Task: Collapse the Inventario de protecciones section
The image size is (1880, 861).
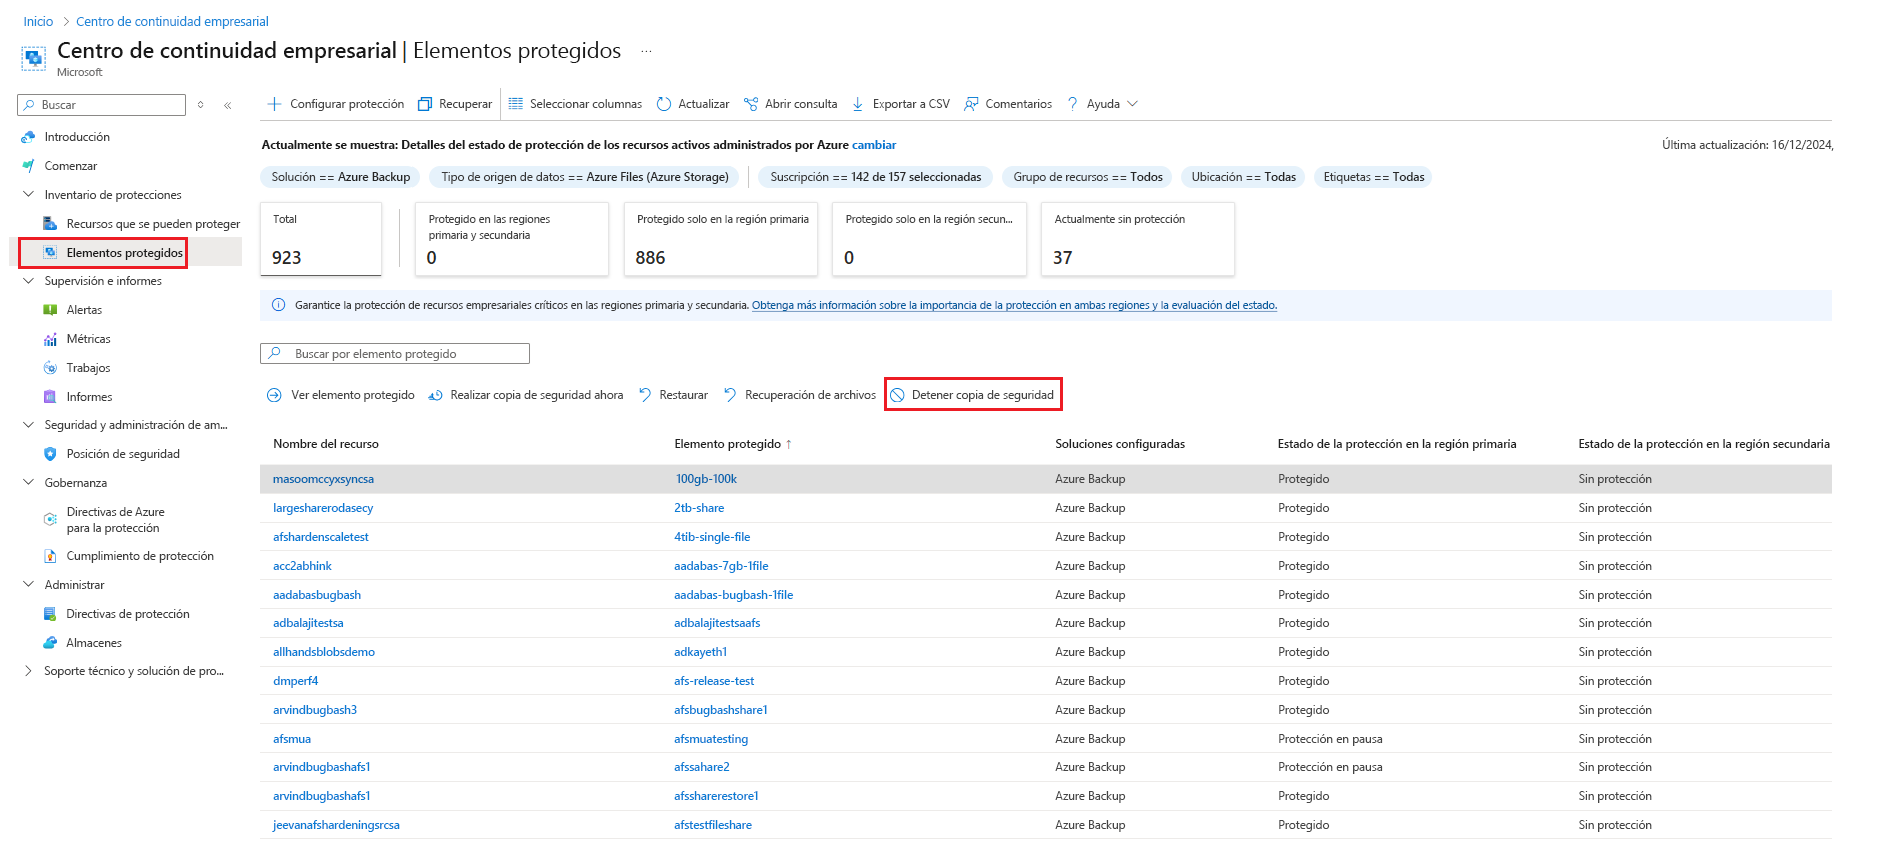Action: [28, 195]
